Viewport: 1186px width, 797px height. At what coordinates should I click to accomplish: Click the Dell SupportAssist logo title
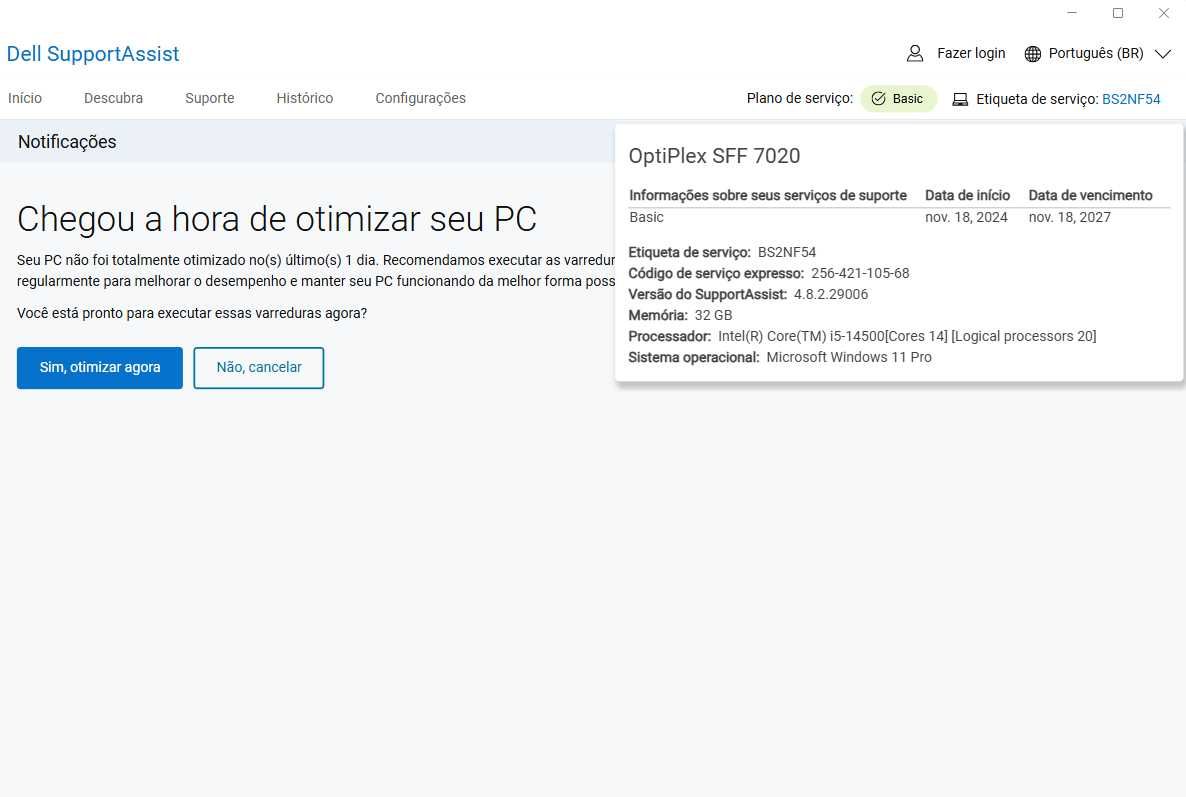93,54
